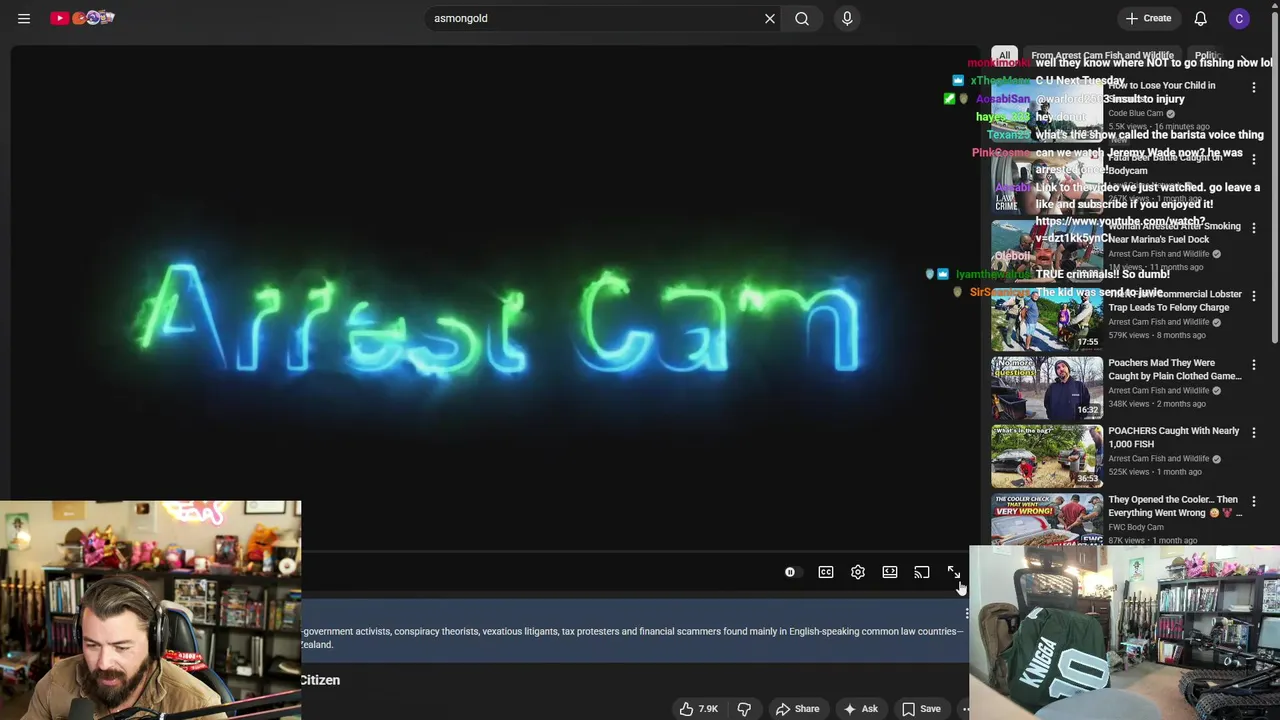The image size is (1280, 720).
Task: Click the Ask button
Action: tap(861, 709)
